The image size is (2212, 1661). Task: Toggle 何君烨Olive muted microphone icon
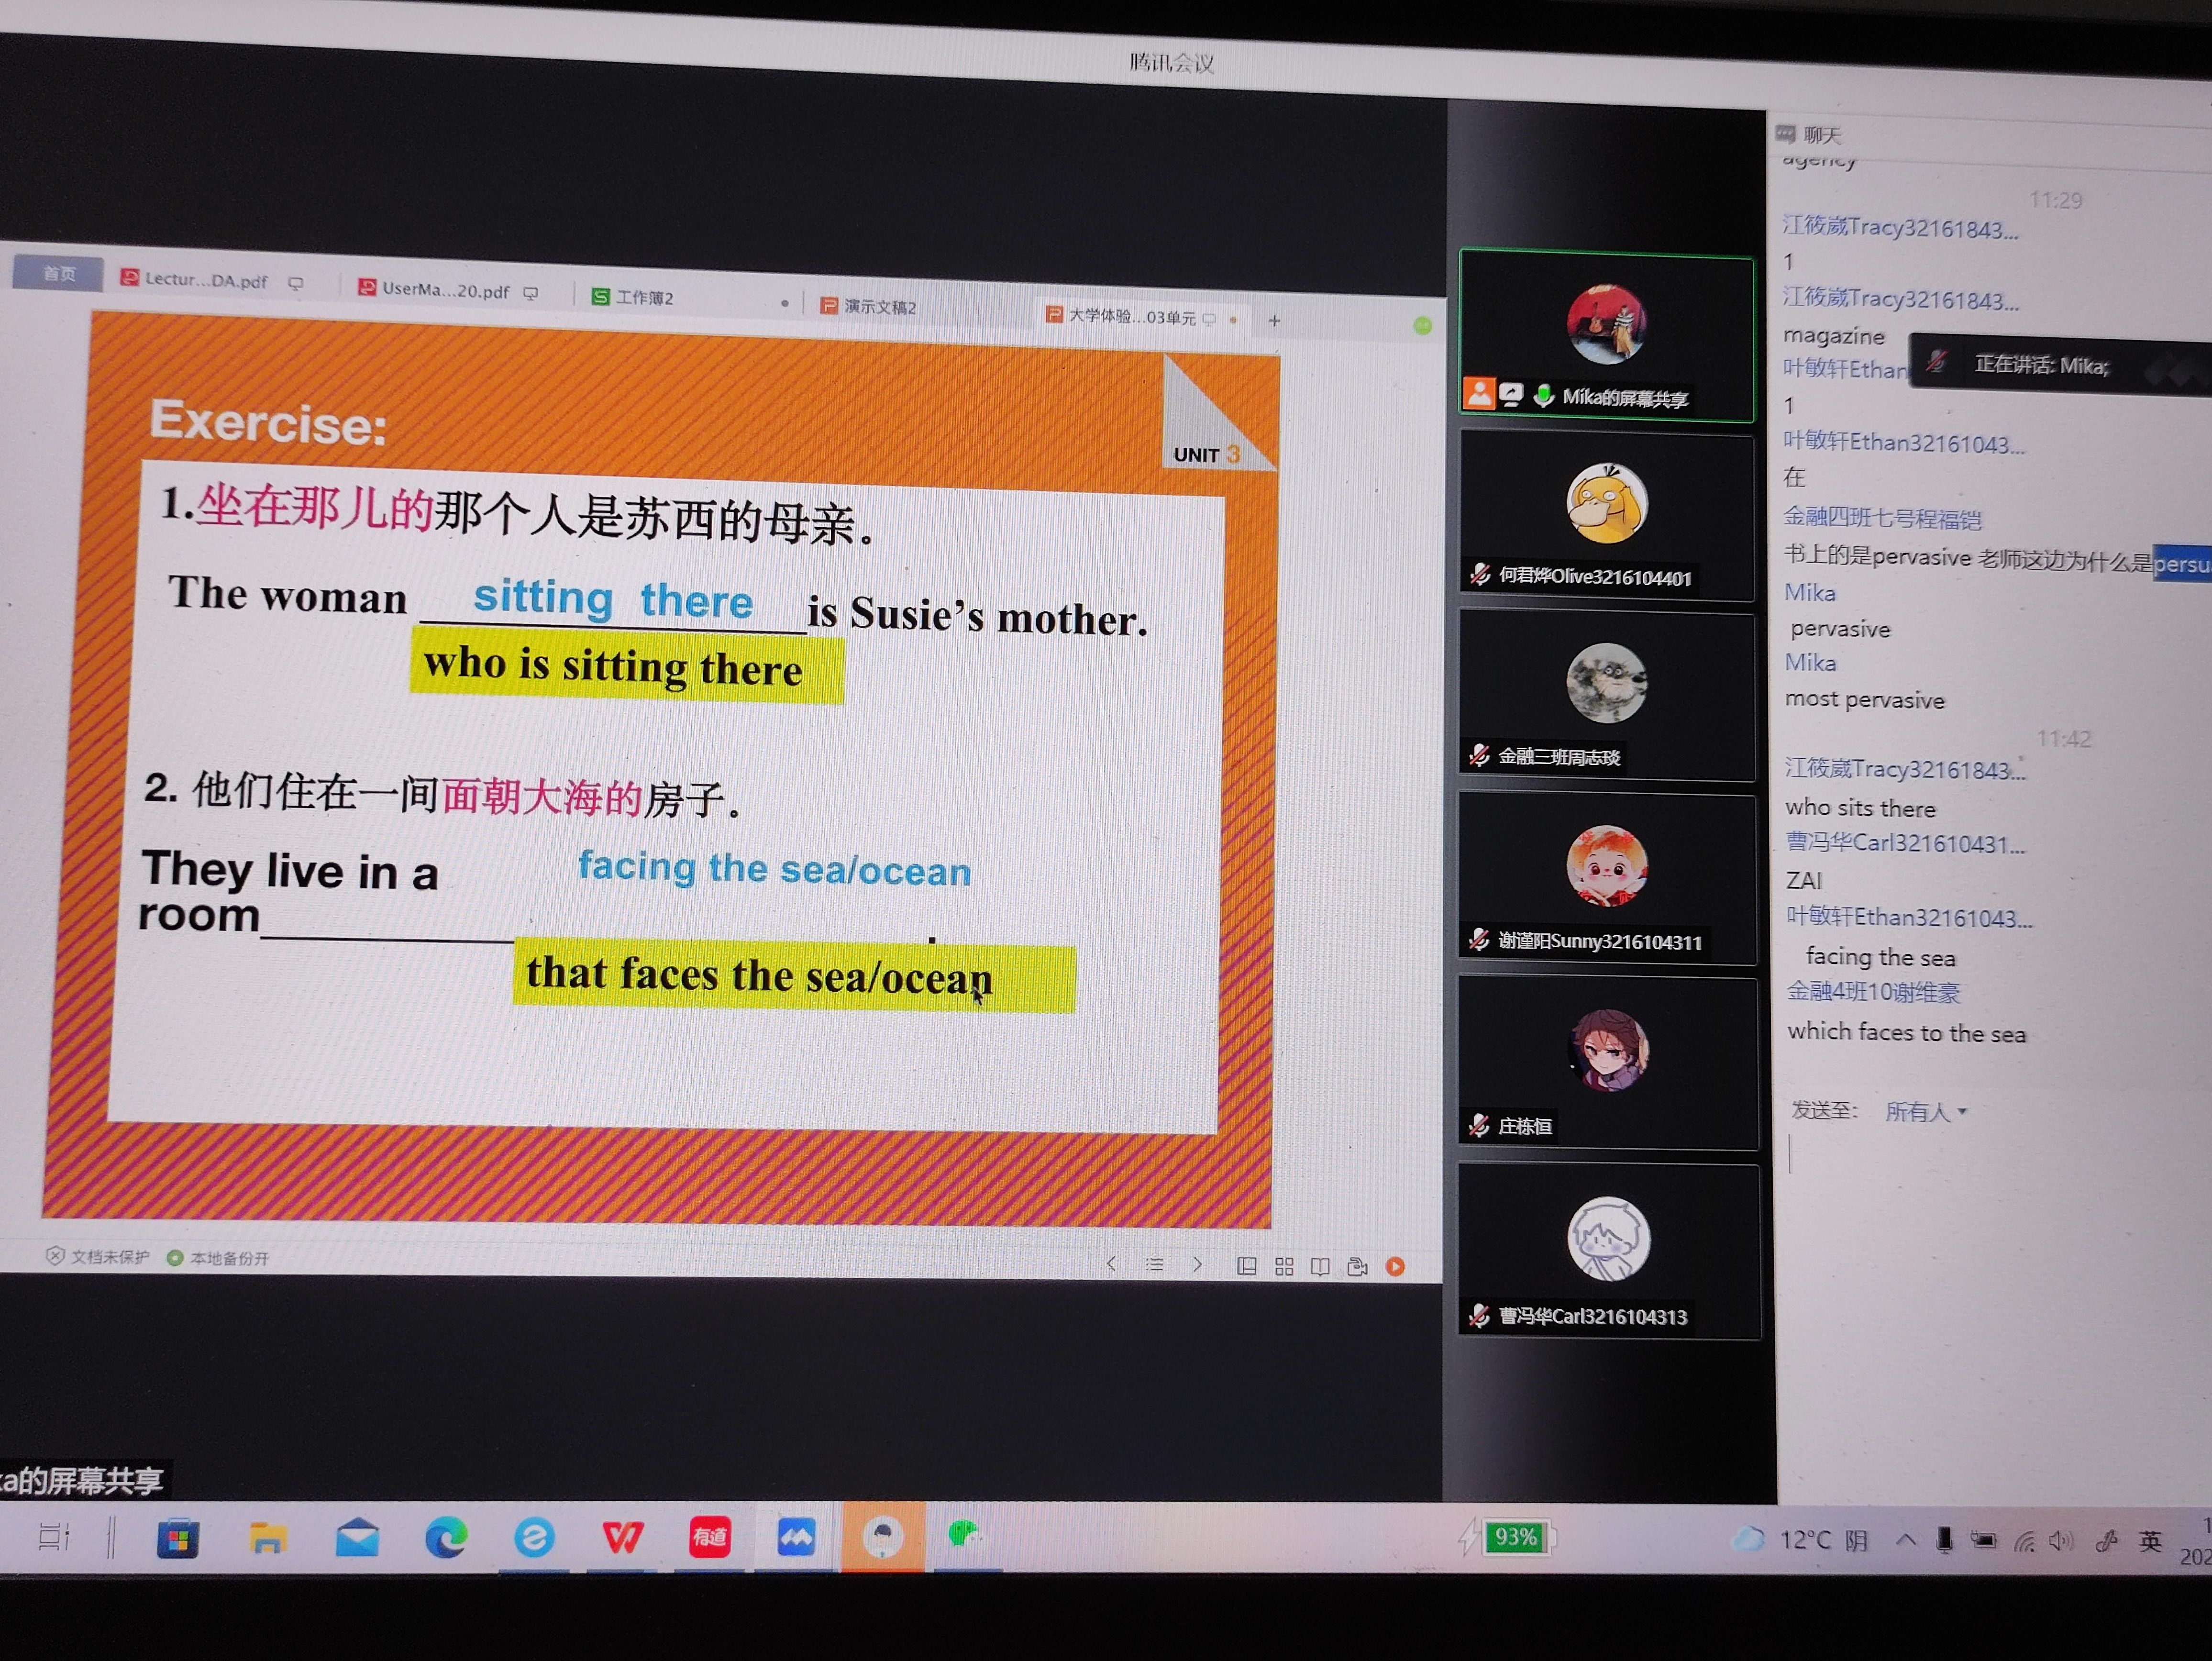click(x=1480, y=574)
